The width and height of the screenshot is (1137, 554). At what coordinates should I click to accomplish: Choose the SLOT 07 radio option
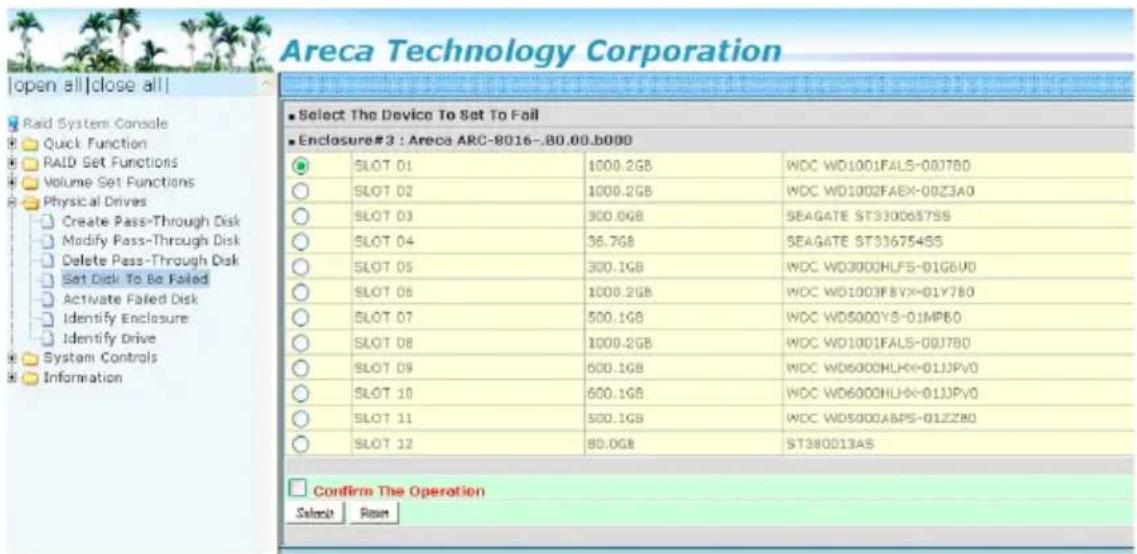pyautogui.click(x=300, y=317)
